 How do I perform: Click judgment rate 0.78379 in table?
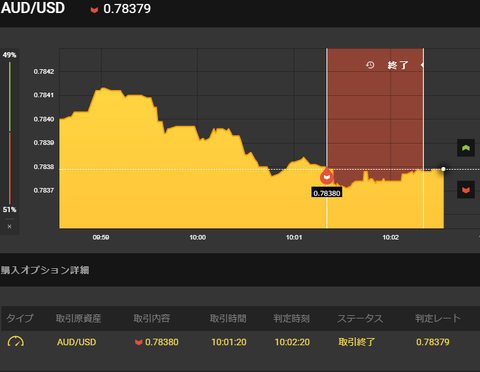tap(433, 342)
